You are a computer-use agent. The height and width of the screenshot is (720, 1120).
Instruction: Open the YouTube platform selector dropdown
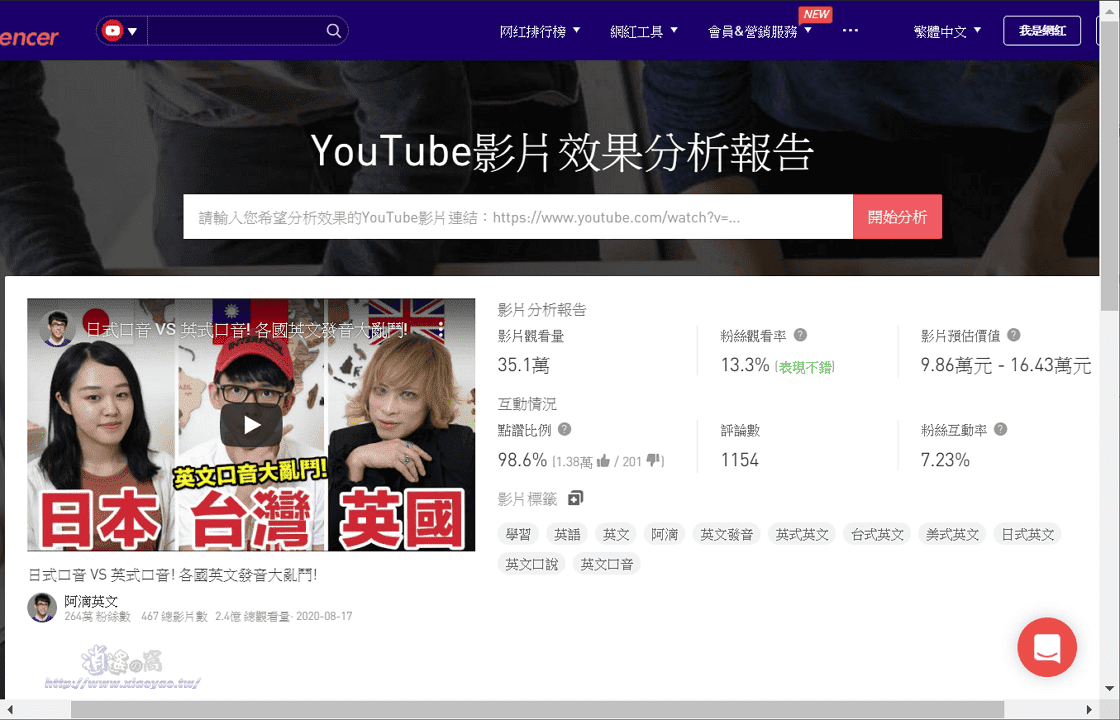pos(121,31)
